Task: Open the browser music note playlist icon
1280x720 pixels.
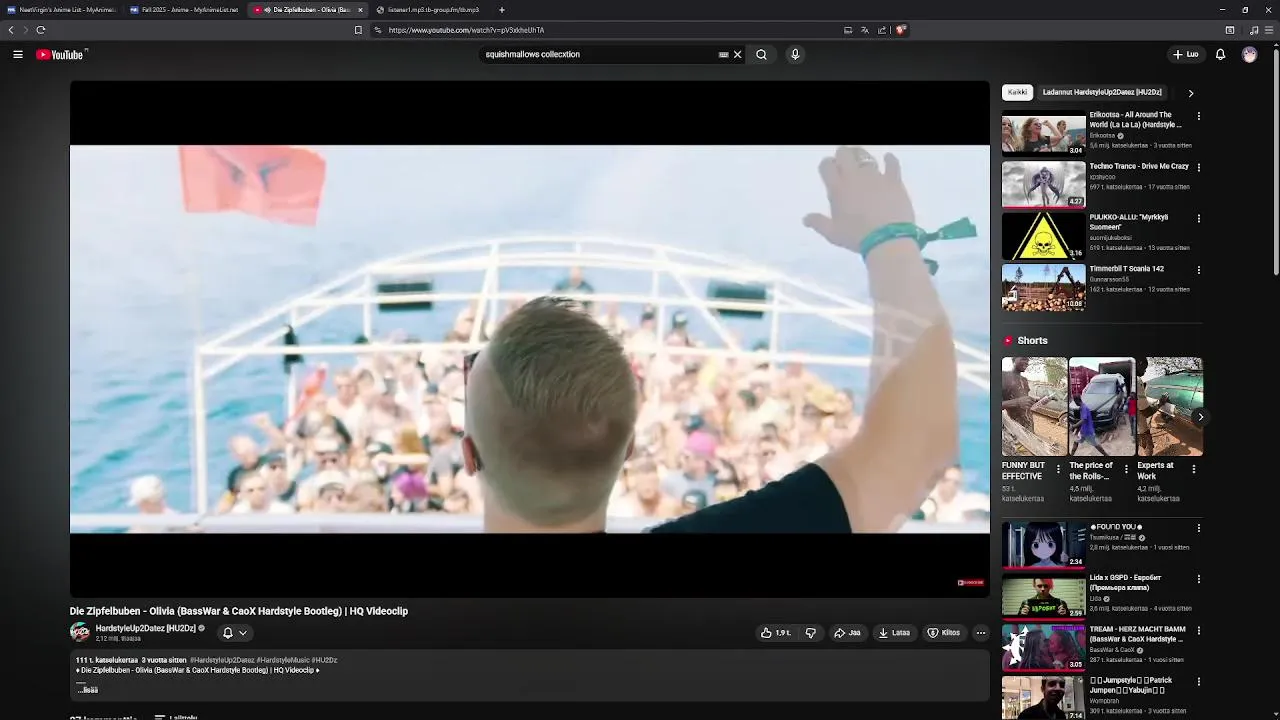Action: (x=1255, y=30)
